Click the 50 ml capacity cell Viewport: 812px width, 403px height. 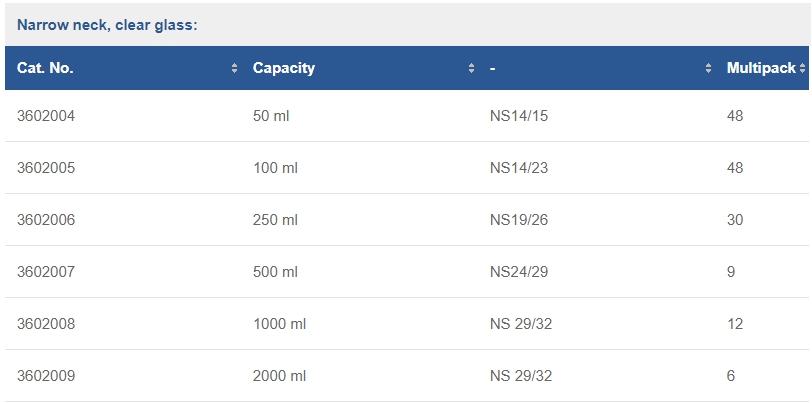[271, 116]
